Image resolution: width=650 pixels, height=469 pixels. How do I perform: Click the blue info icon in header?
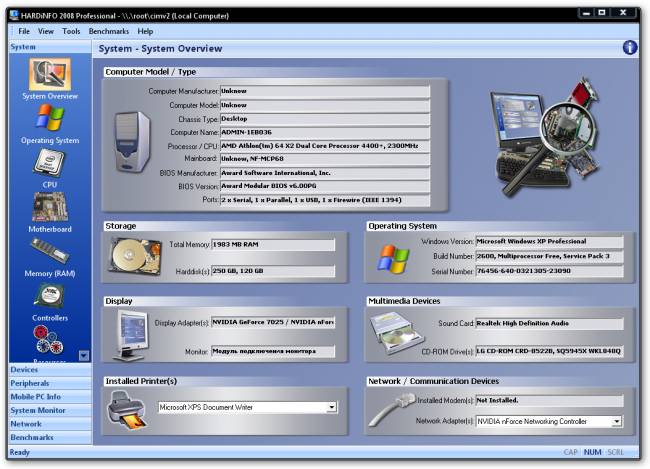629,48
